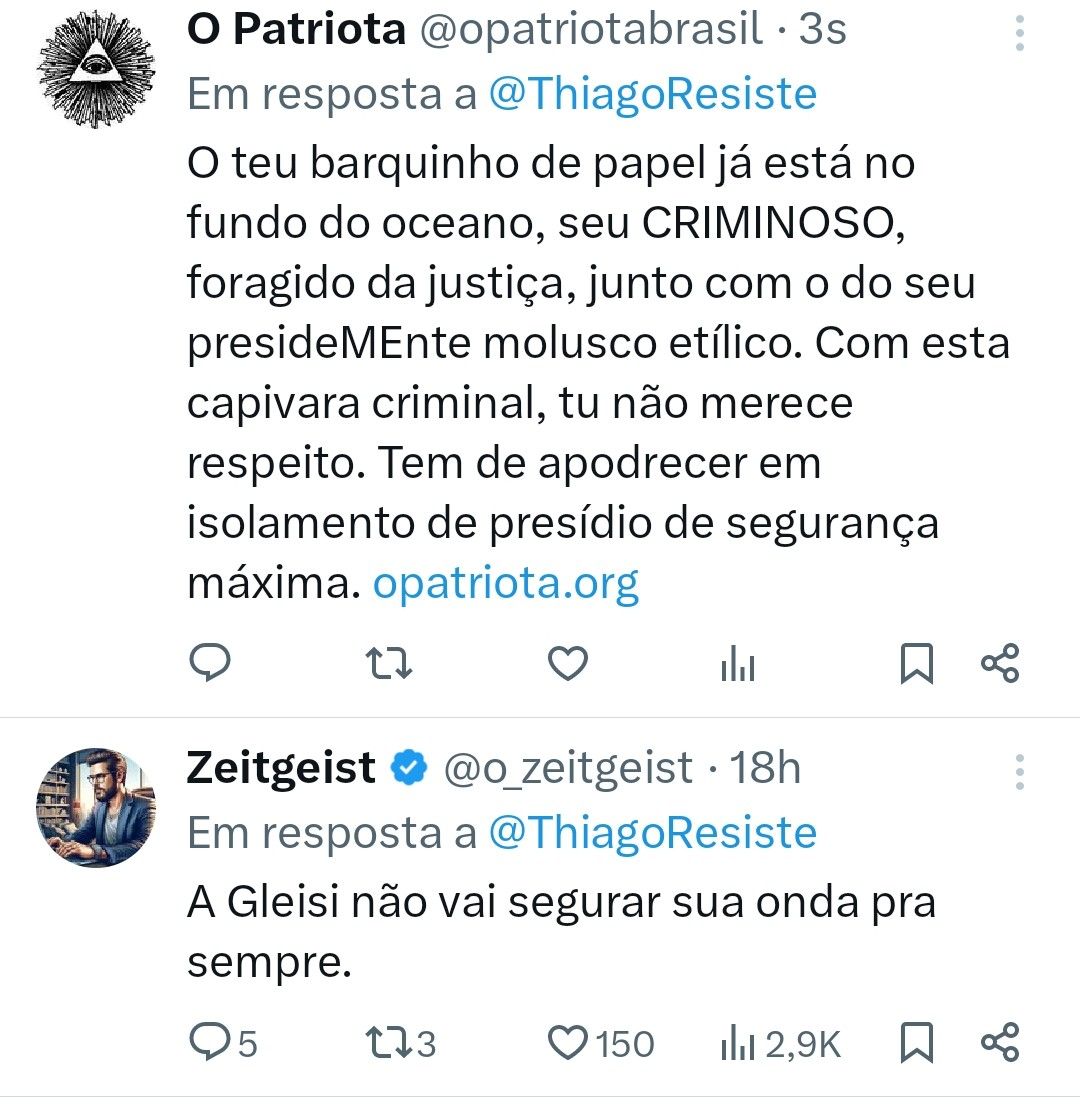The width and height of the screenshot is (1080, 1109).
Task: View analytics for O Patriota's tweet
Action: pyautogui.click(x=738, y=665)
